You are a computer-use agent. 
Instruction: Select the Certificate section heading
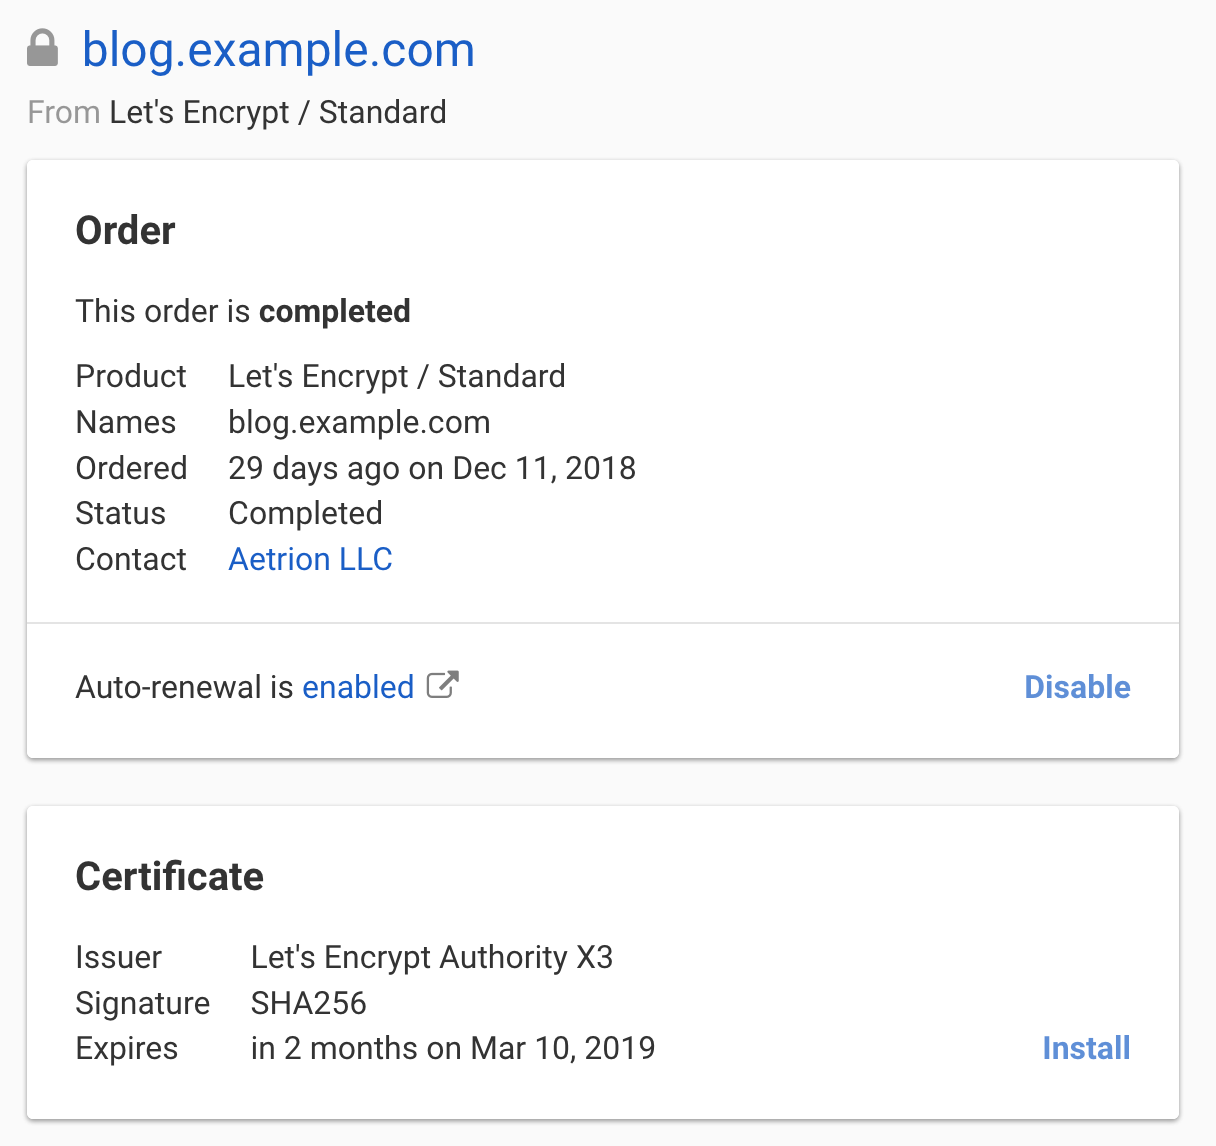click(x=169, y=877)
